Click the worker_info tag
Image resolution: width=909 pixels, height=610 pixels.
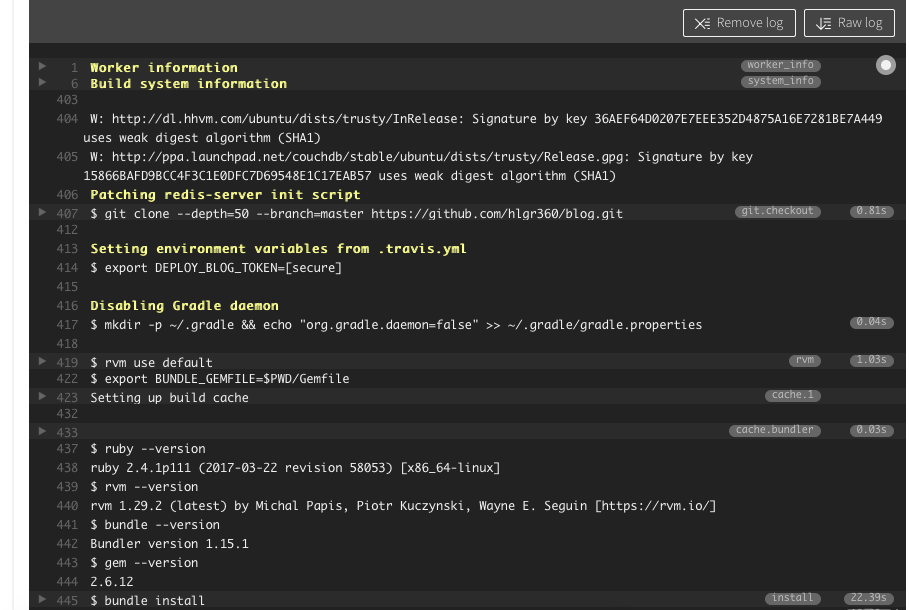pos(780,65)
